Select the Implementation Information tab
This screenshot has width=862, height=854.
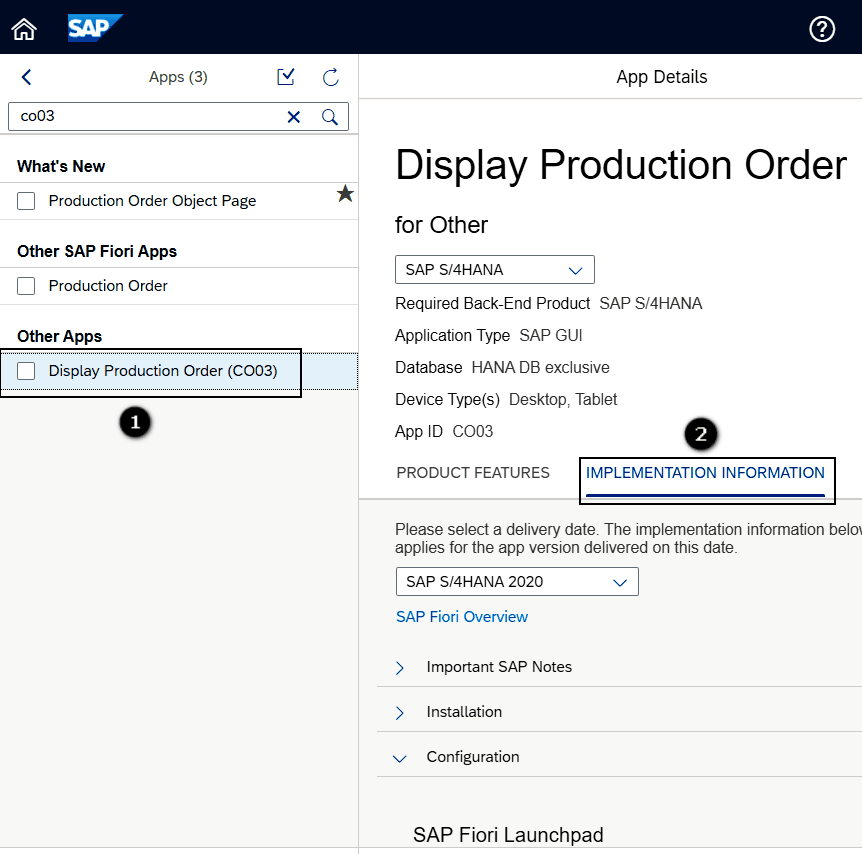pyautogui.click(x=705, y=473)
